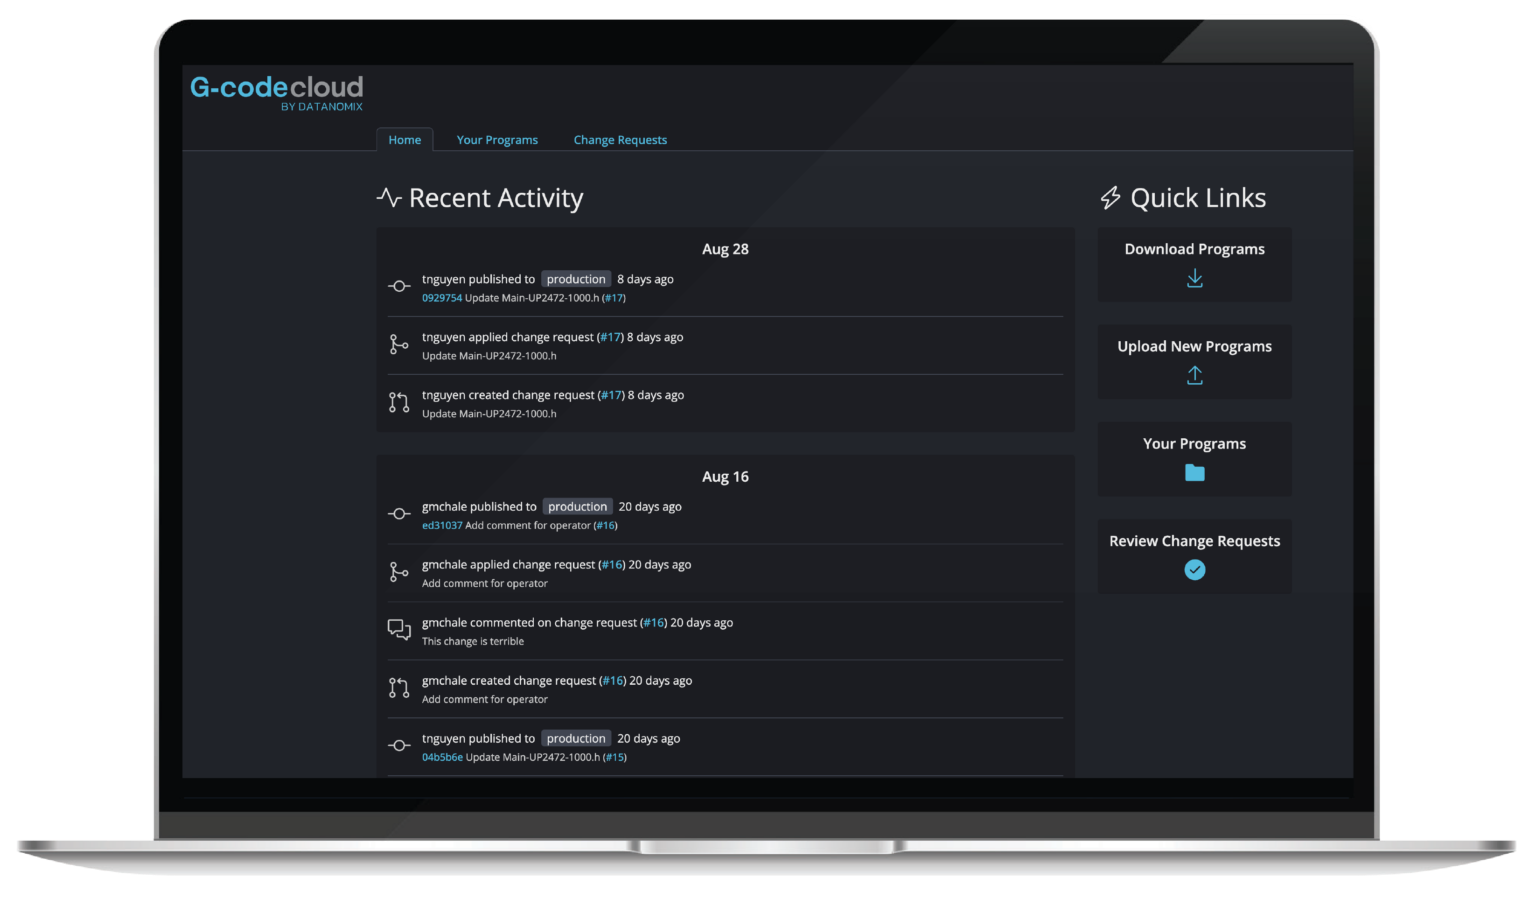The height and width of the screenshot is (906, 1536).
Task: Click the blue checkmark icon under Review Change Requests
Action: (x=1194, y=570)
